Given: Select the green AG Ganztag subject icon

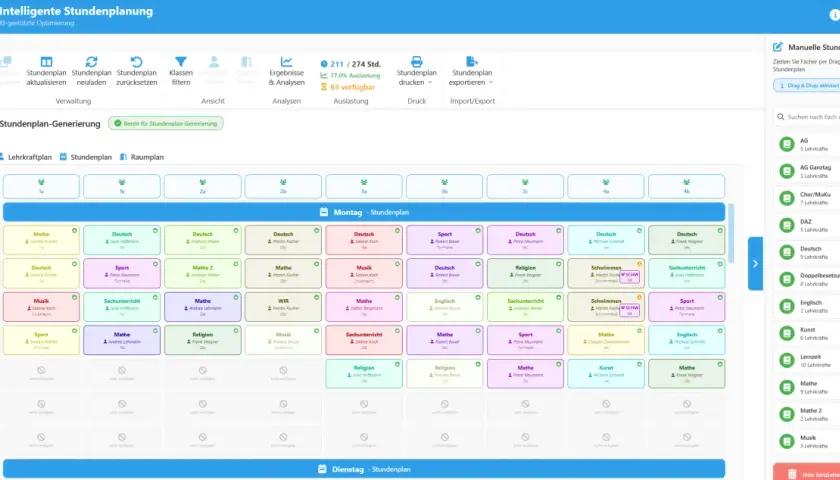Looking at the screenshot, I should point(786,171).
